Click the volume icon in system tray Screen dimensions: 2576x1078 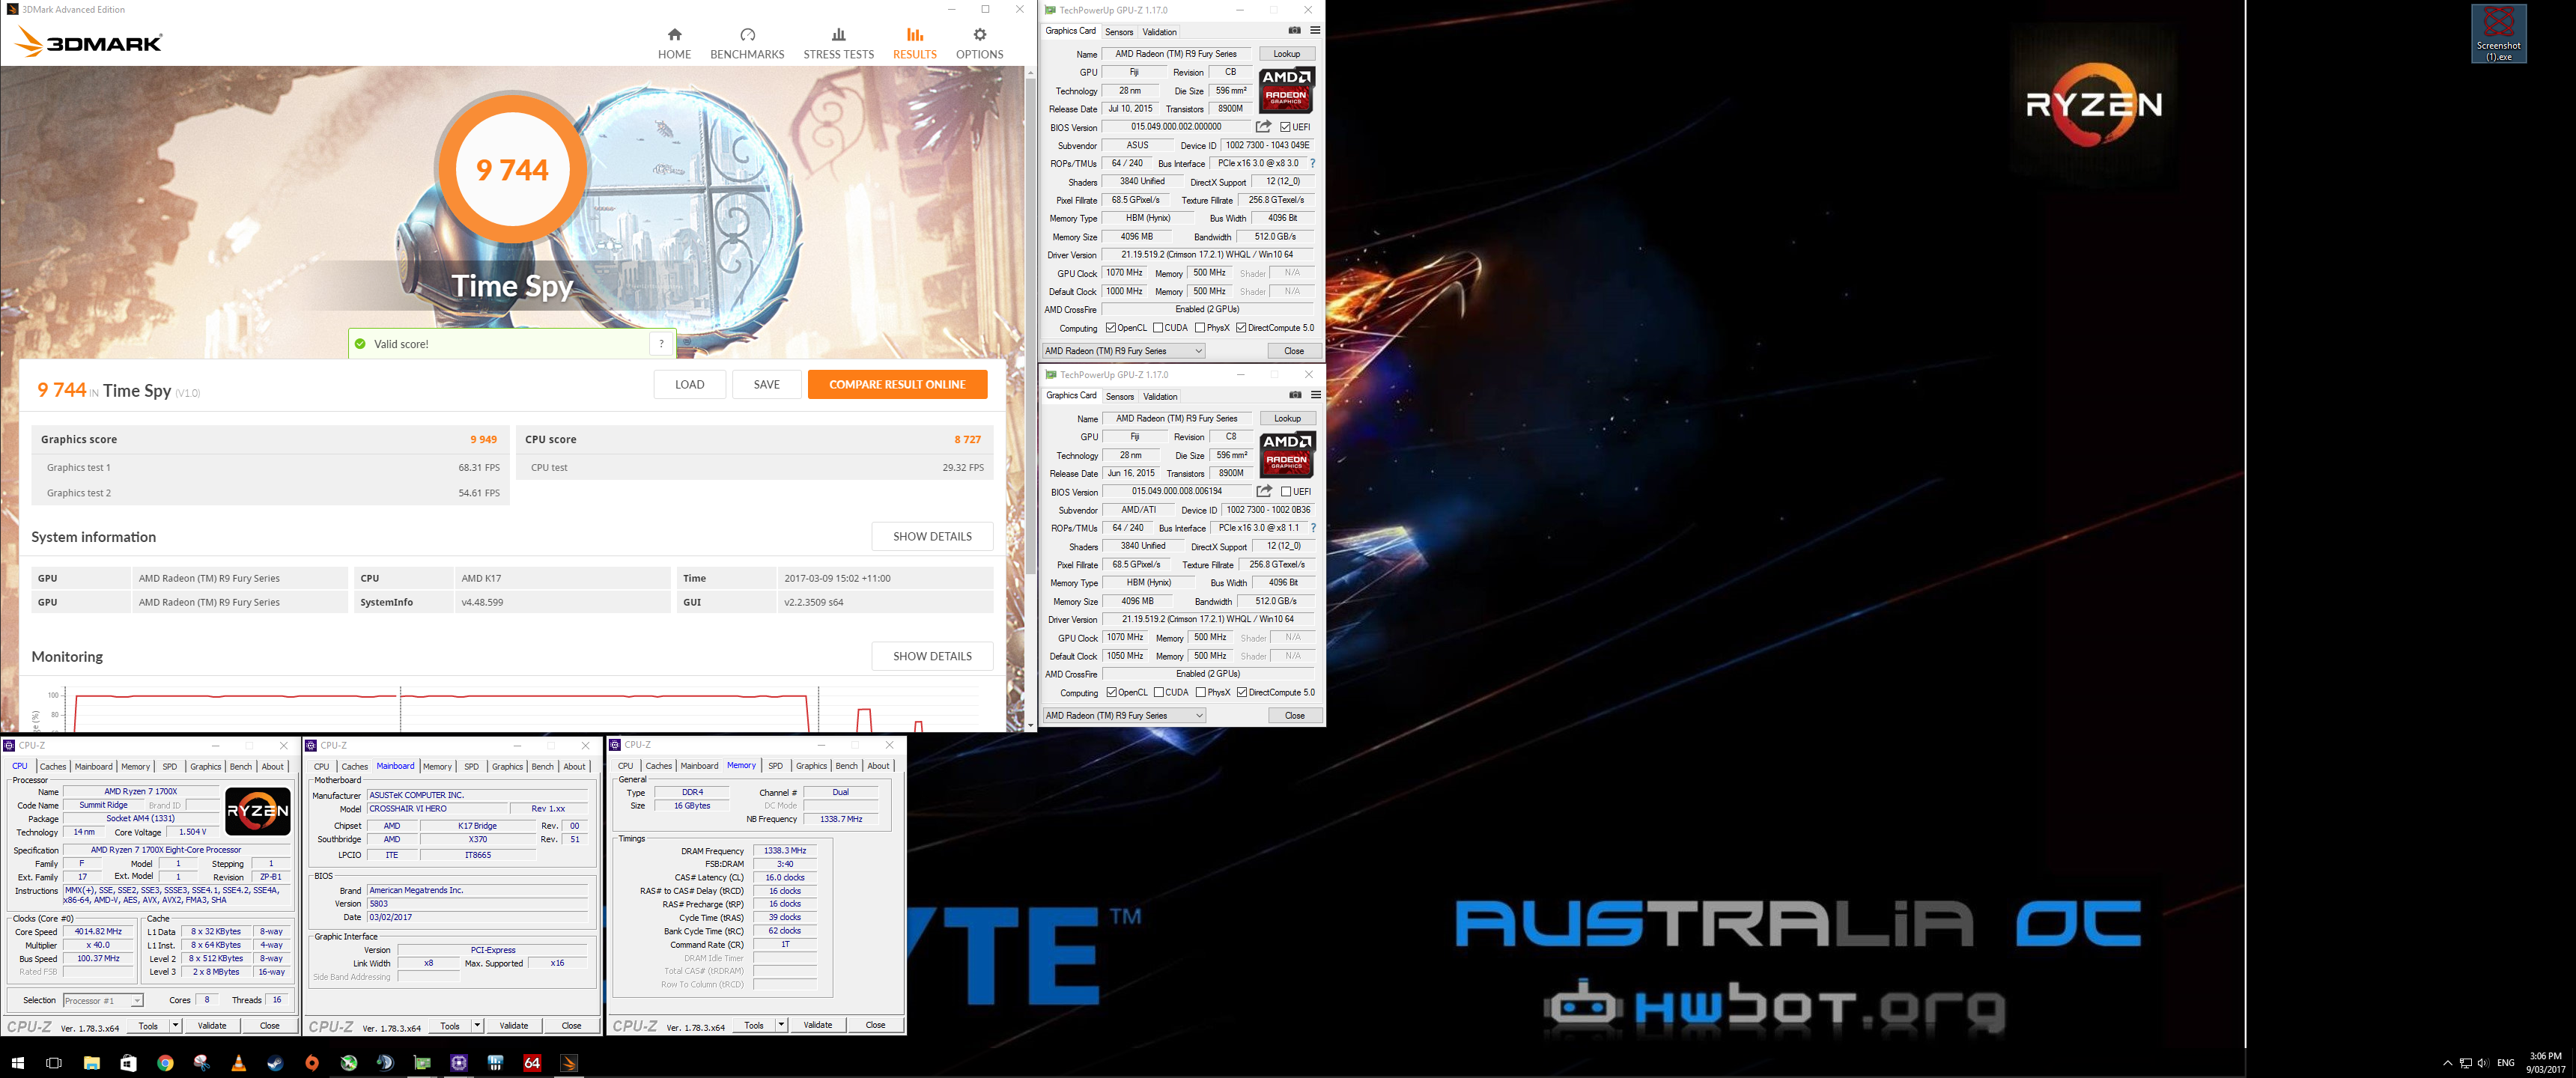point(2483,1063)
